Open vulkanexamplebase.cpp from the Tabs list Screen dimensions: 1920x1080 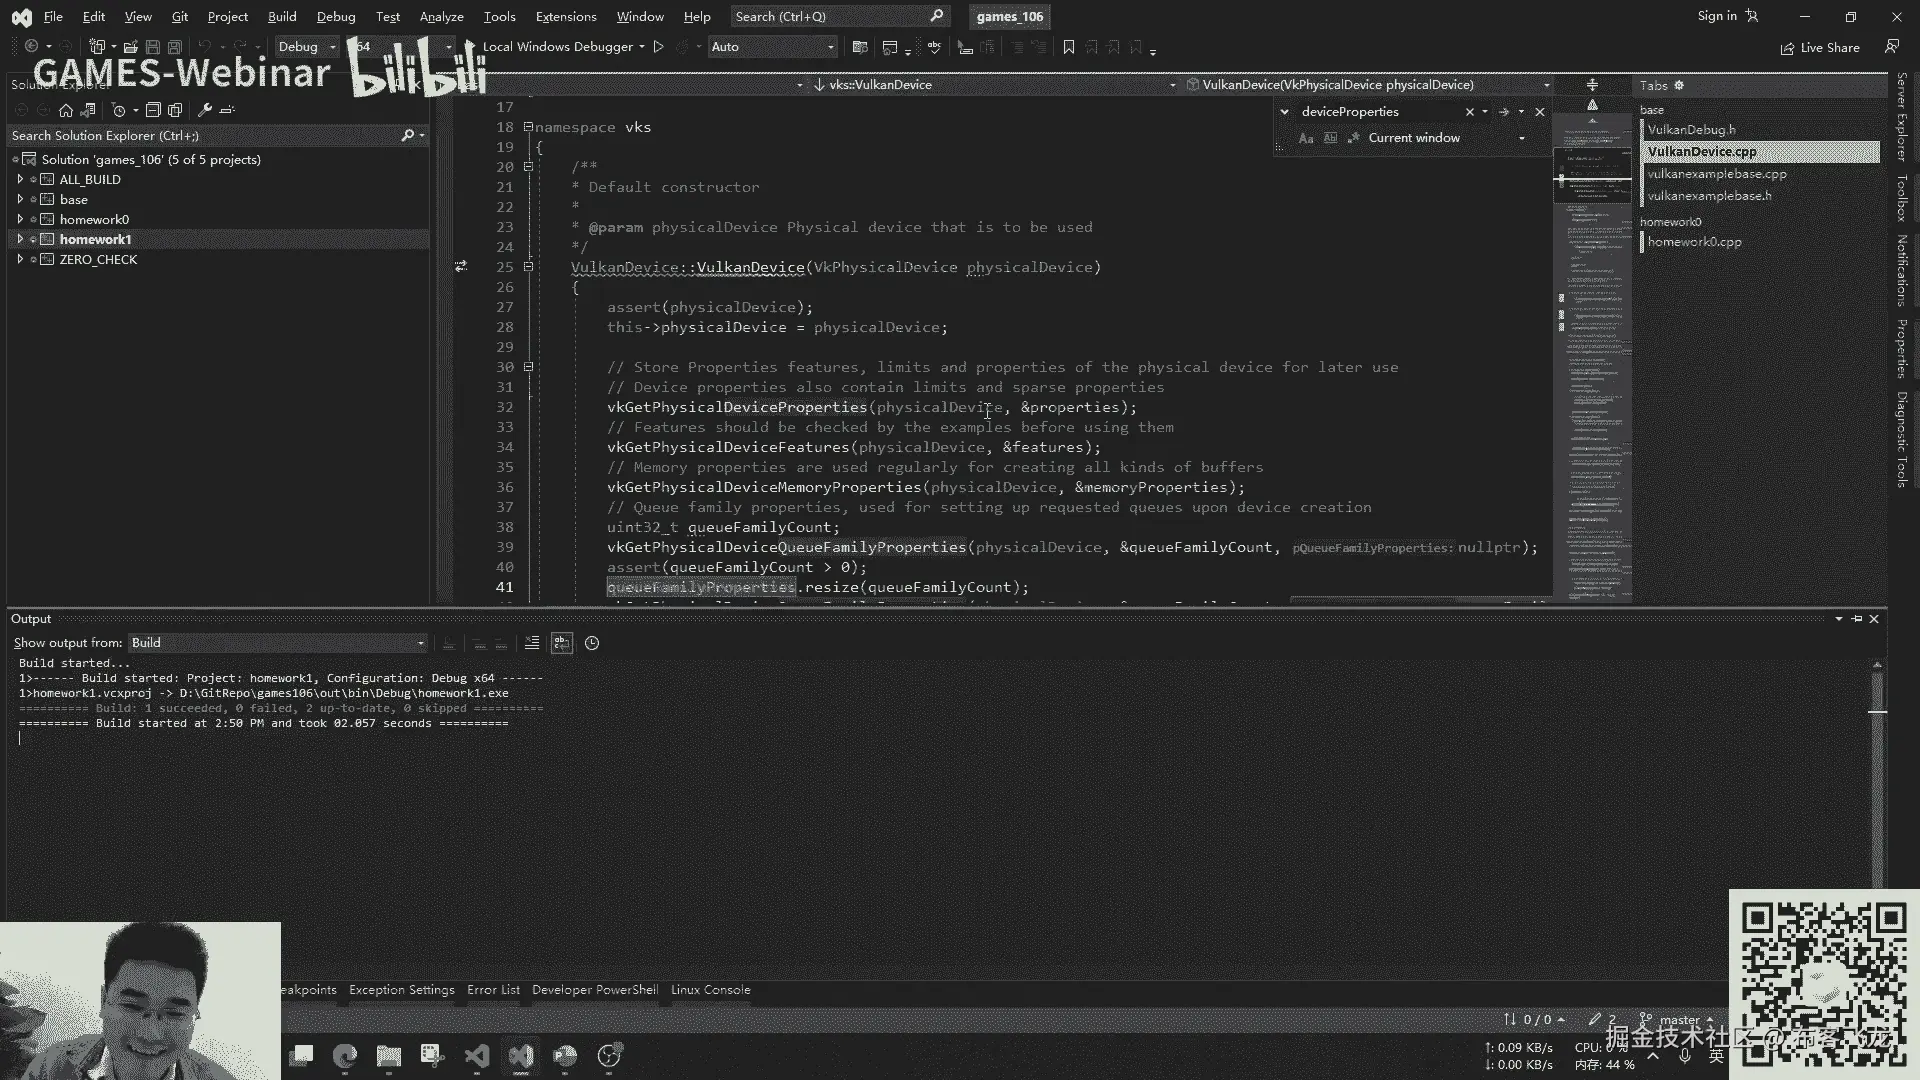point(1716,174)
